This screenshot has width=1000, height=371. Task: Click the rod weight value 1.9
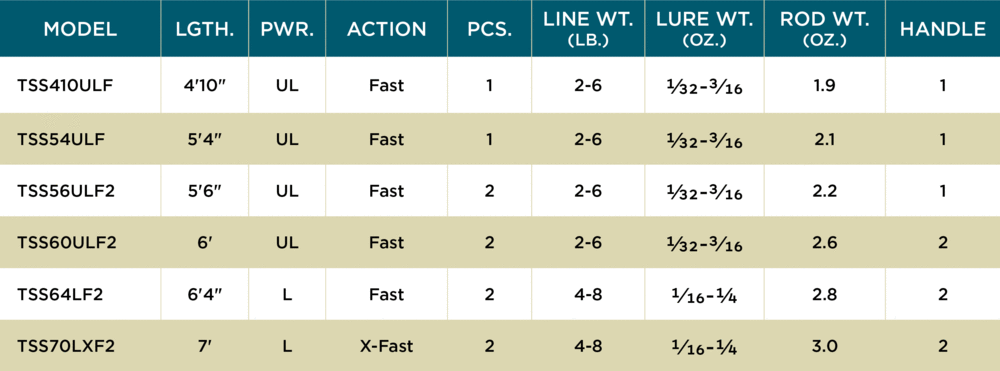point(825,85)
